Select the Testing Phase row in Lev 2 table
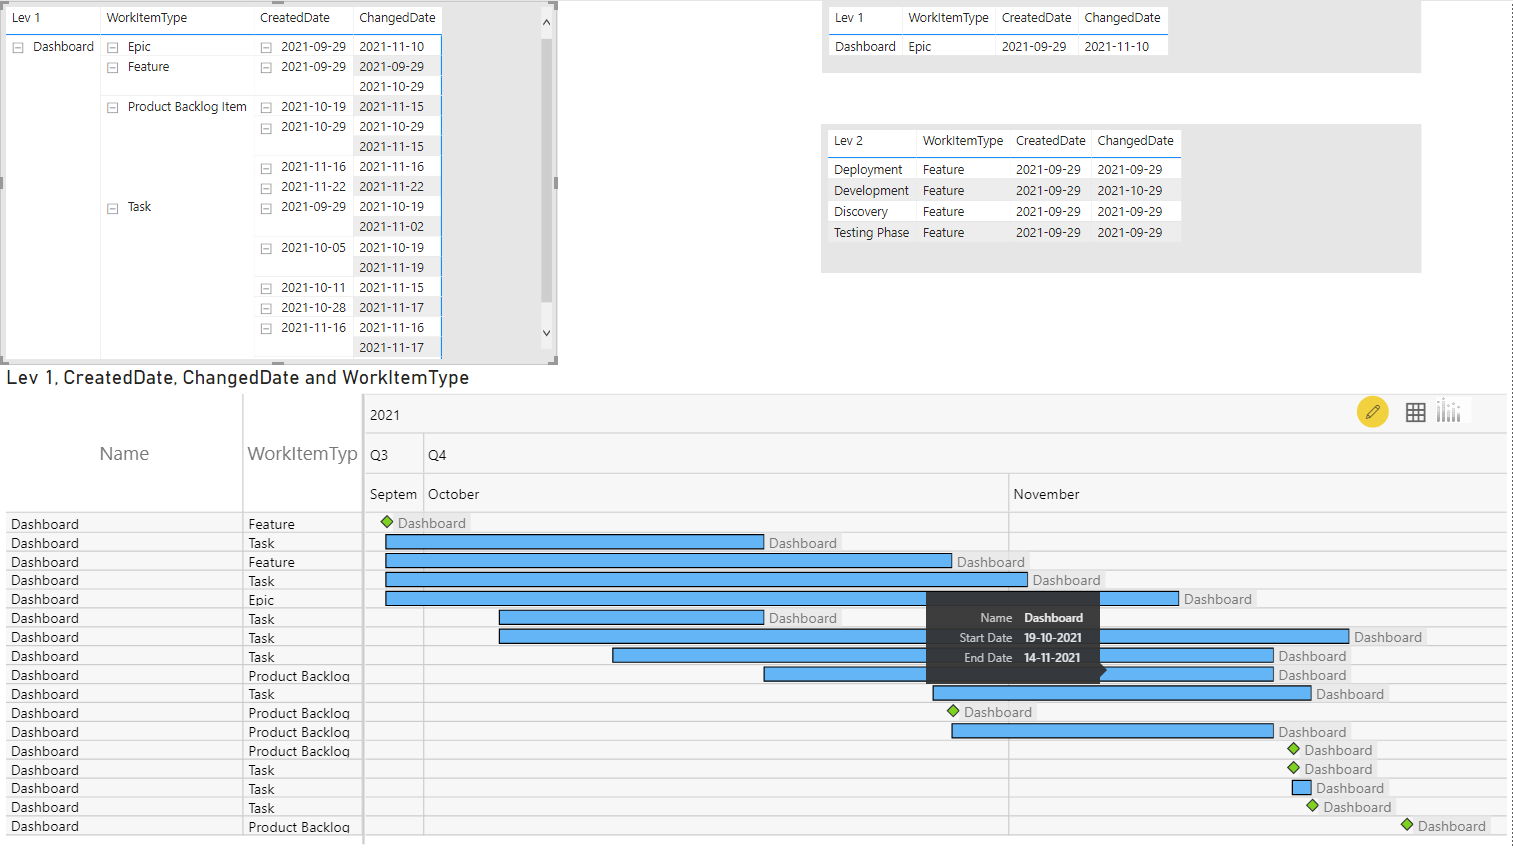This screenshot has width=1513, height=848. point(871,231)
